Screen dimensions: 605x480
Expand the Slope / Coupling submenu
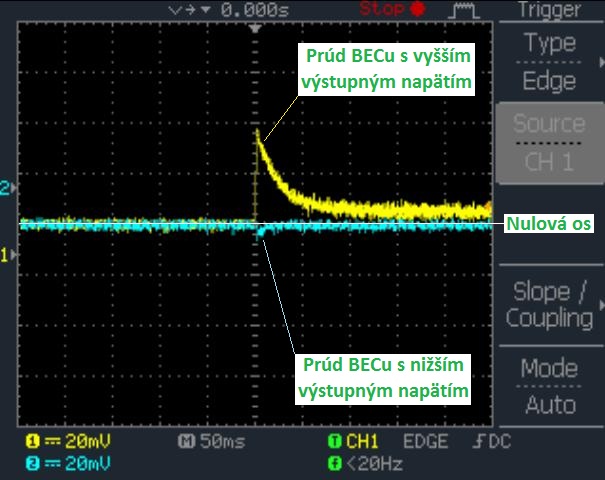[550, 305]
